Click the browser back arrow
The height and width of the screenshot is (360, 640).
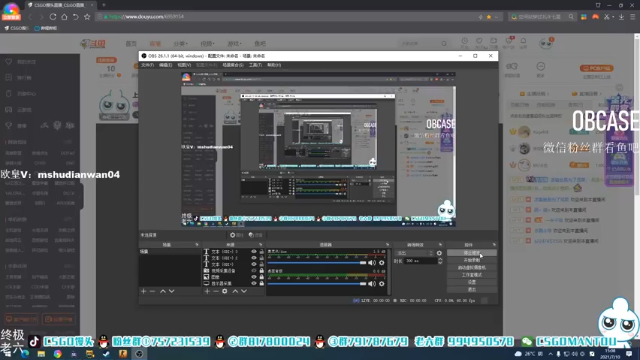pos(30,17)
